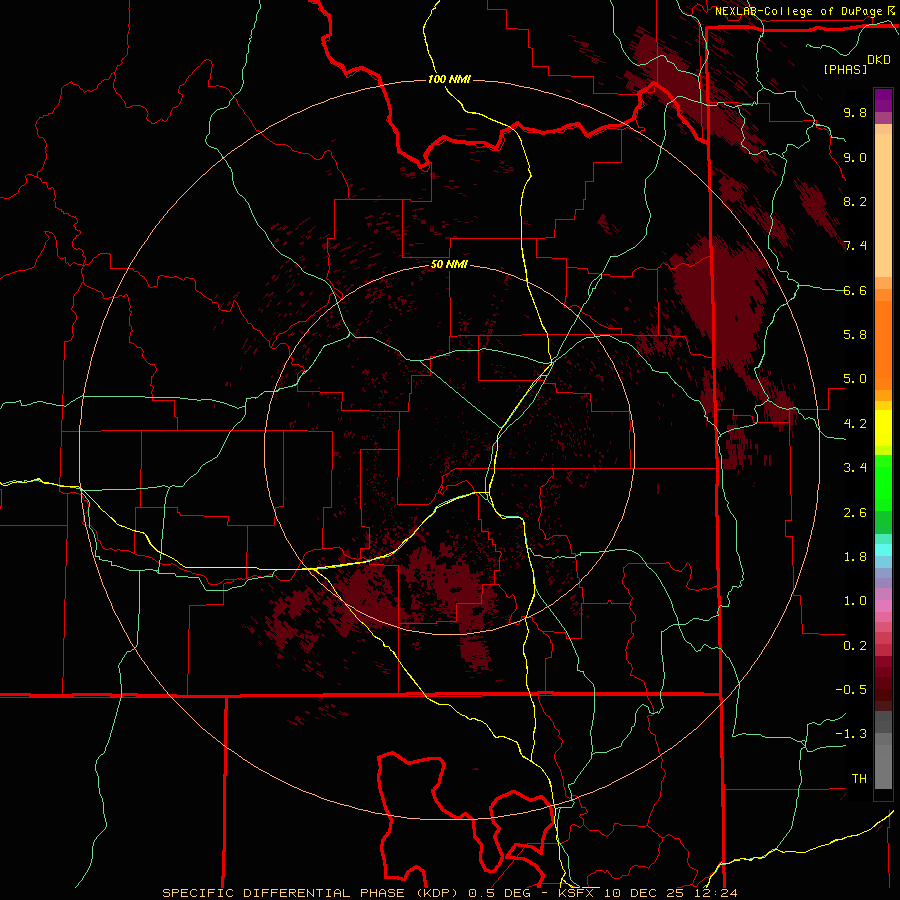Click the 1.0 legend value
Image resolution: width=900 pixels, height=900 pixels.
pos(855,601)
